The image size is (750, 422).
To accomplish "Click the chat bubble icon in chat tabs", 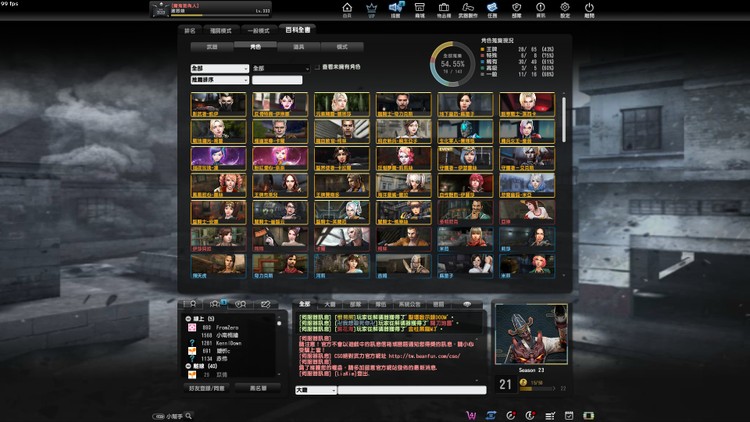I will (x=467, y=304).
